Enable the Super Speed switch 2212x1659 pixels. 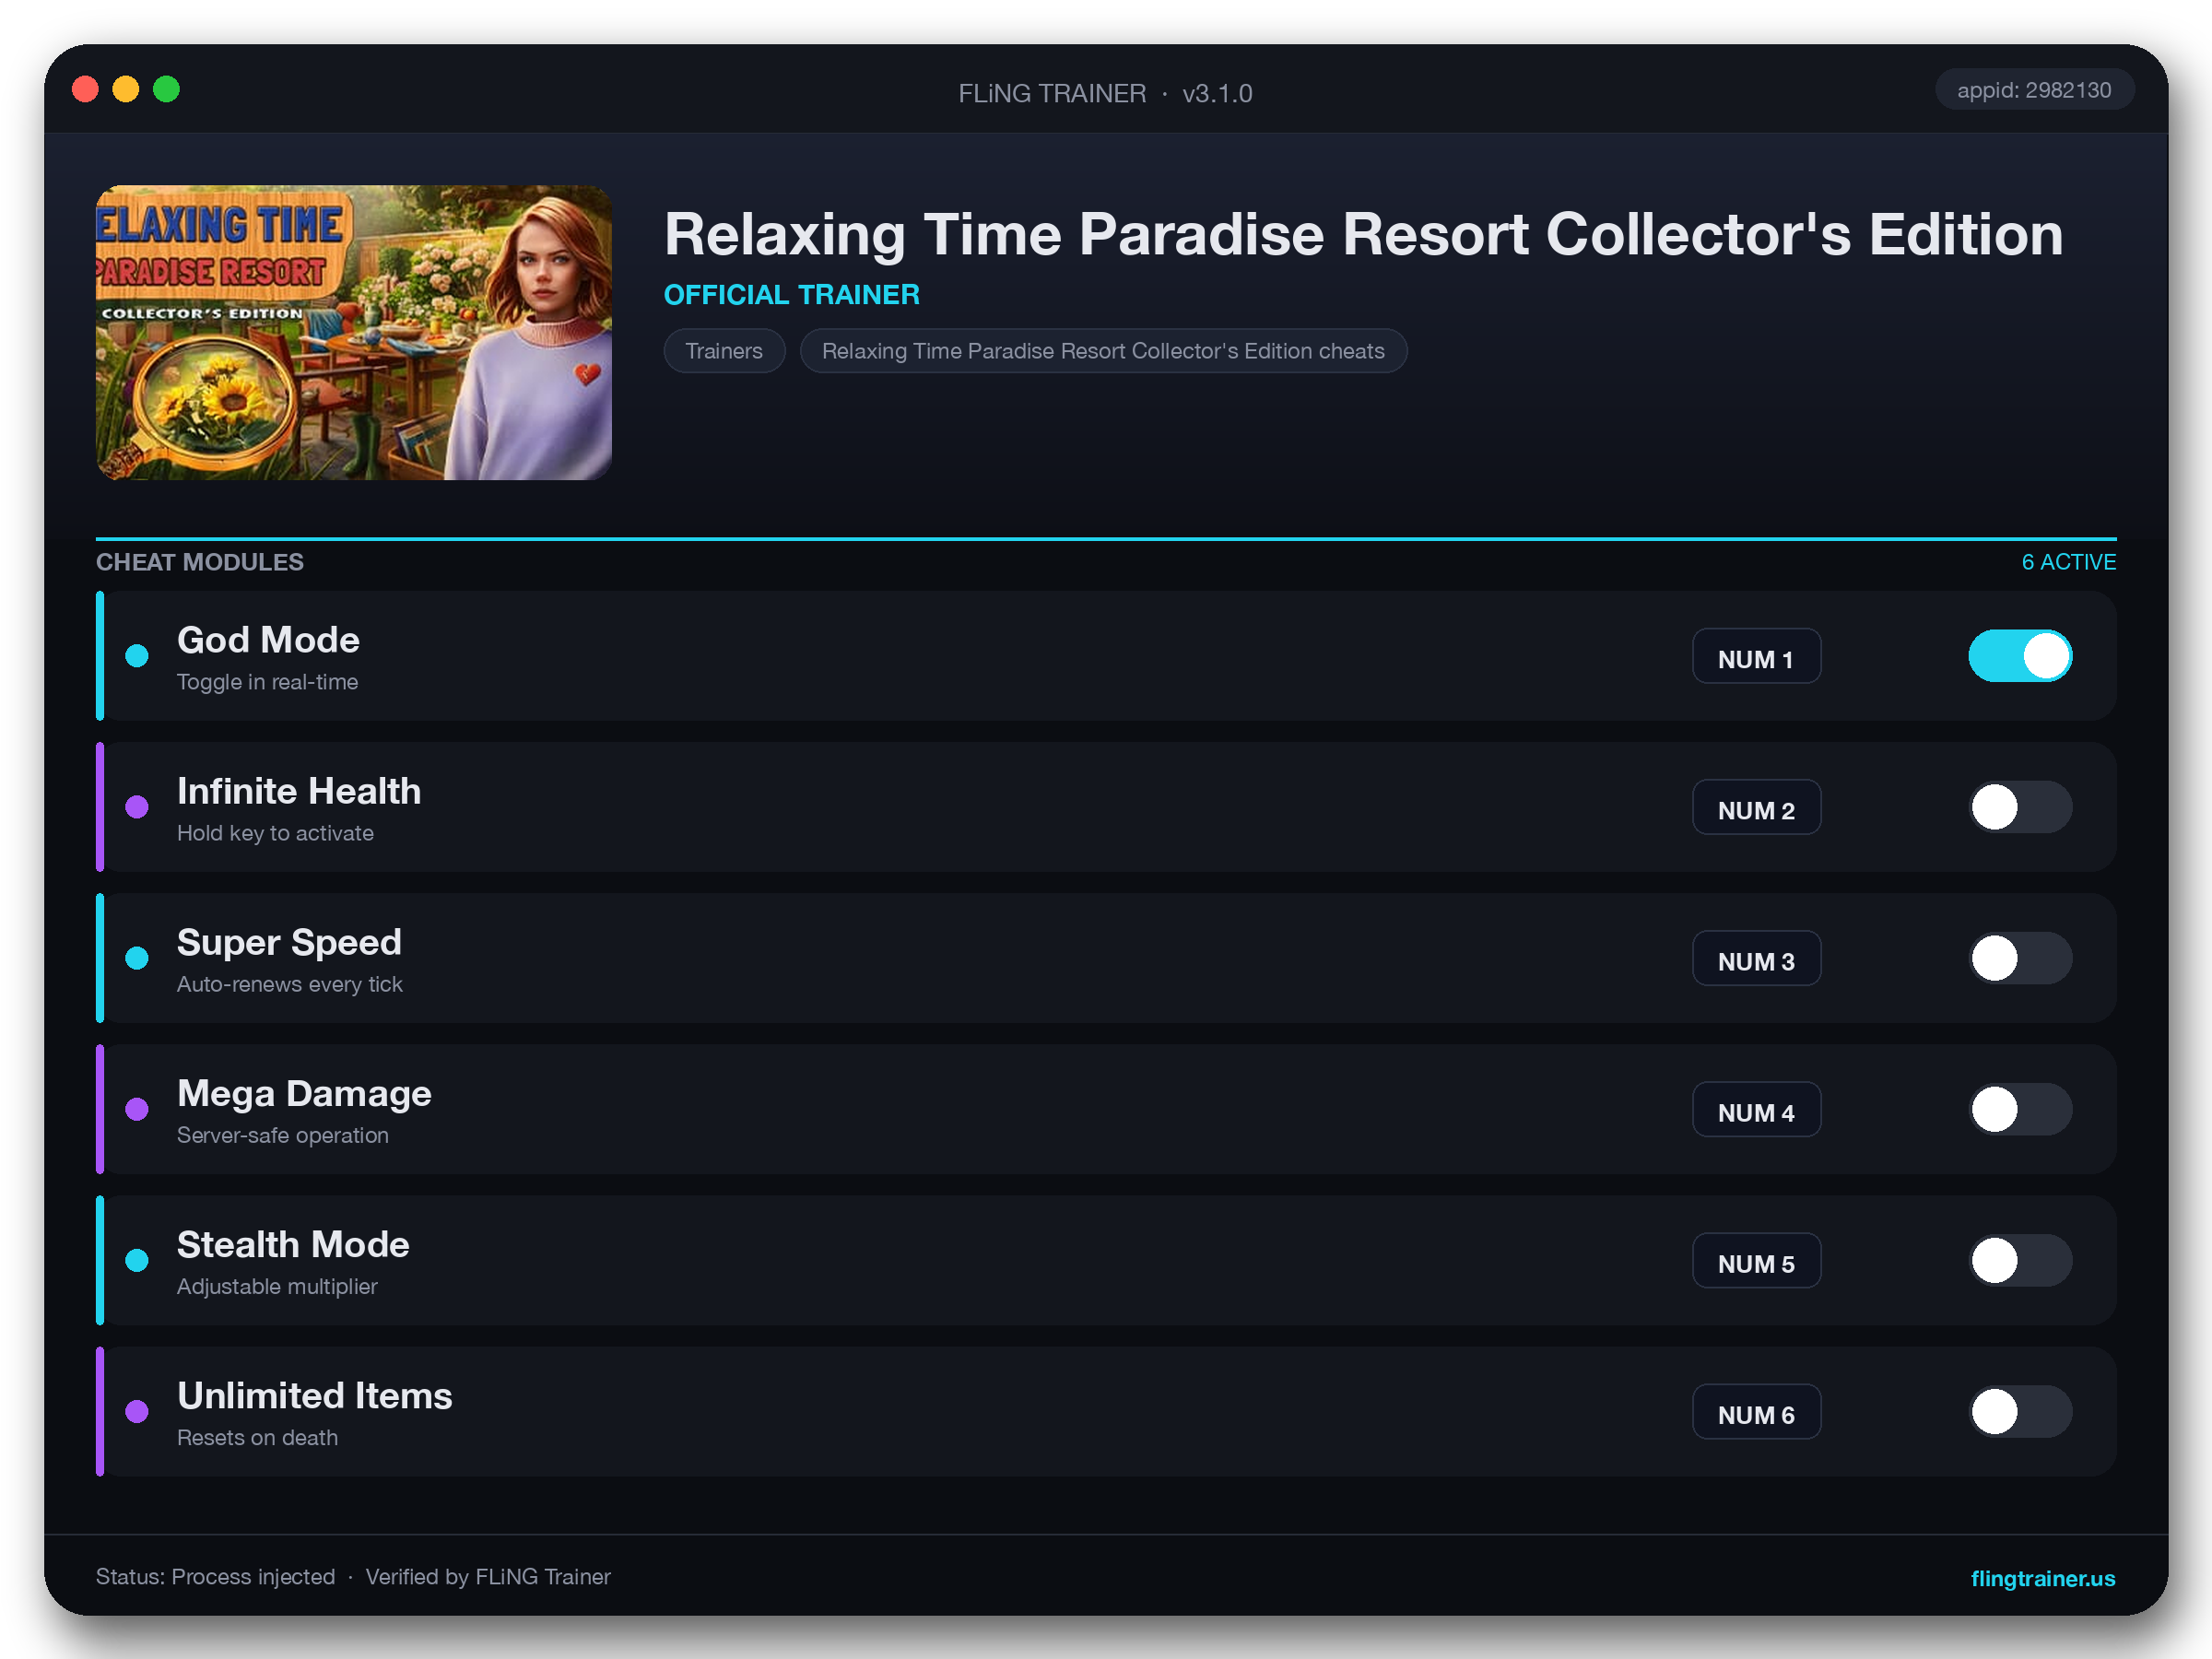[2020, 958]
